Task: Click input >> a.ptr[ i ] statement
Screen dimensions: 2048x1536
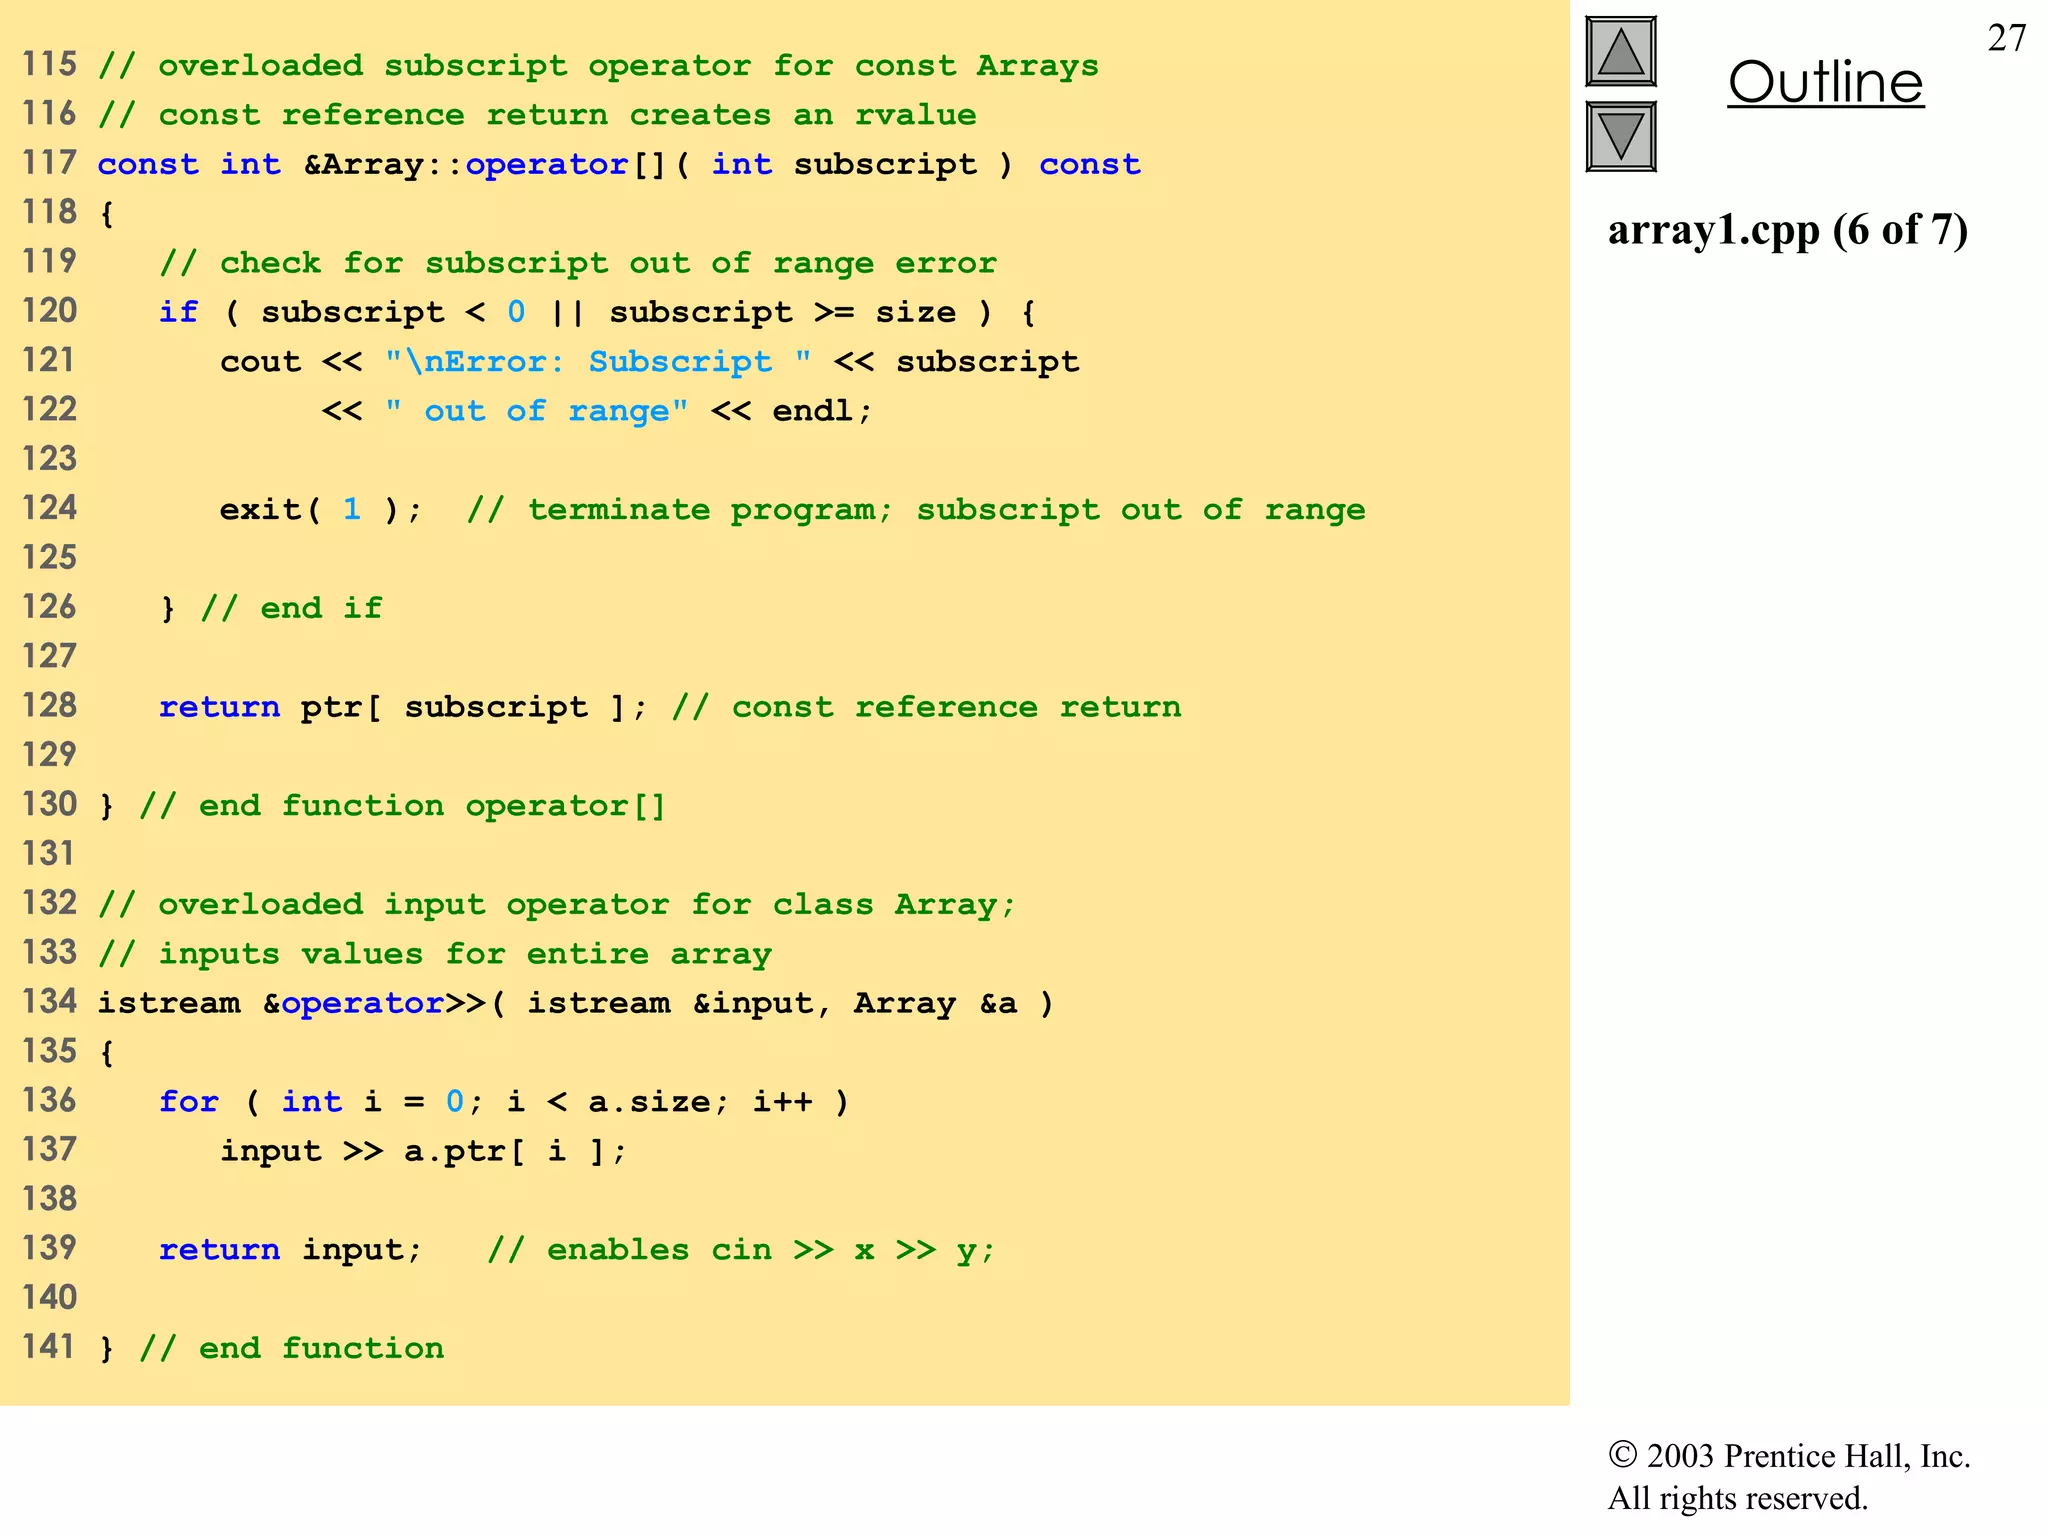Action: click(424, 1151)
